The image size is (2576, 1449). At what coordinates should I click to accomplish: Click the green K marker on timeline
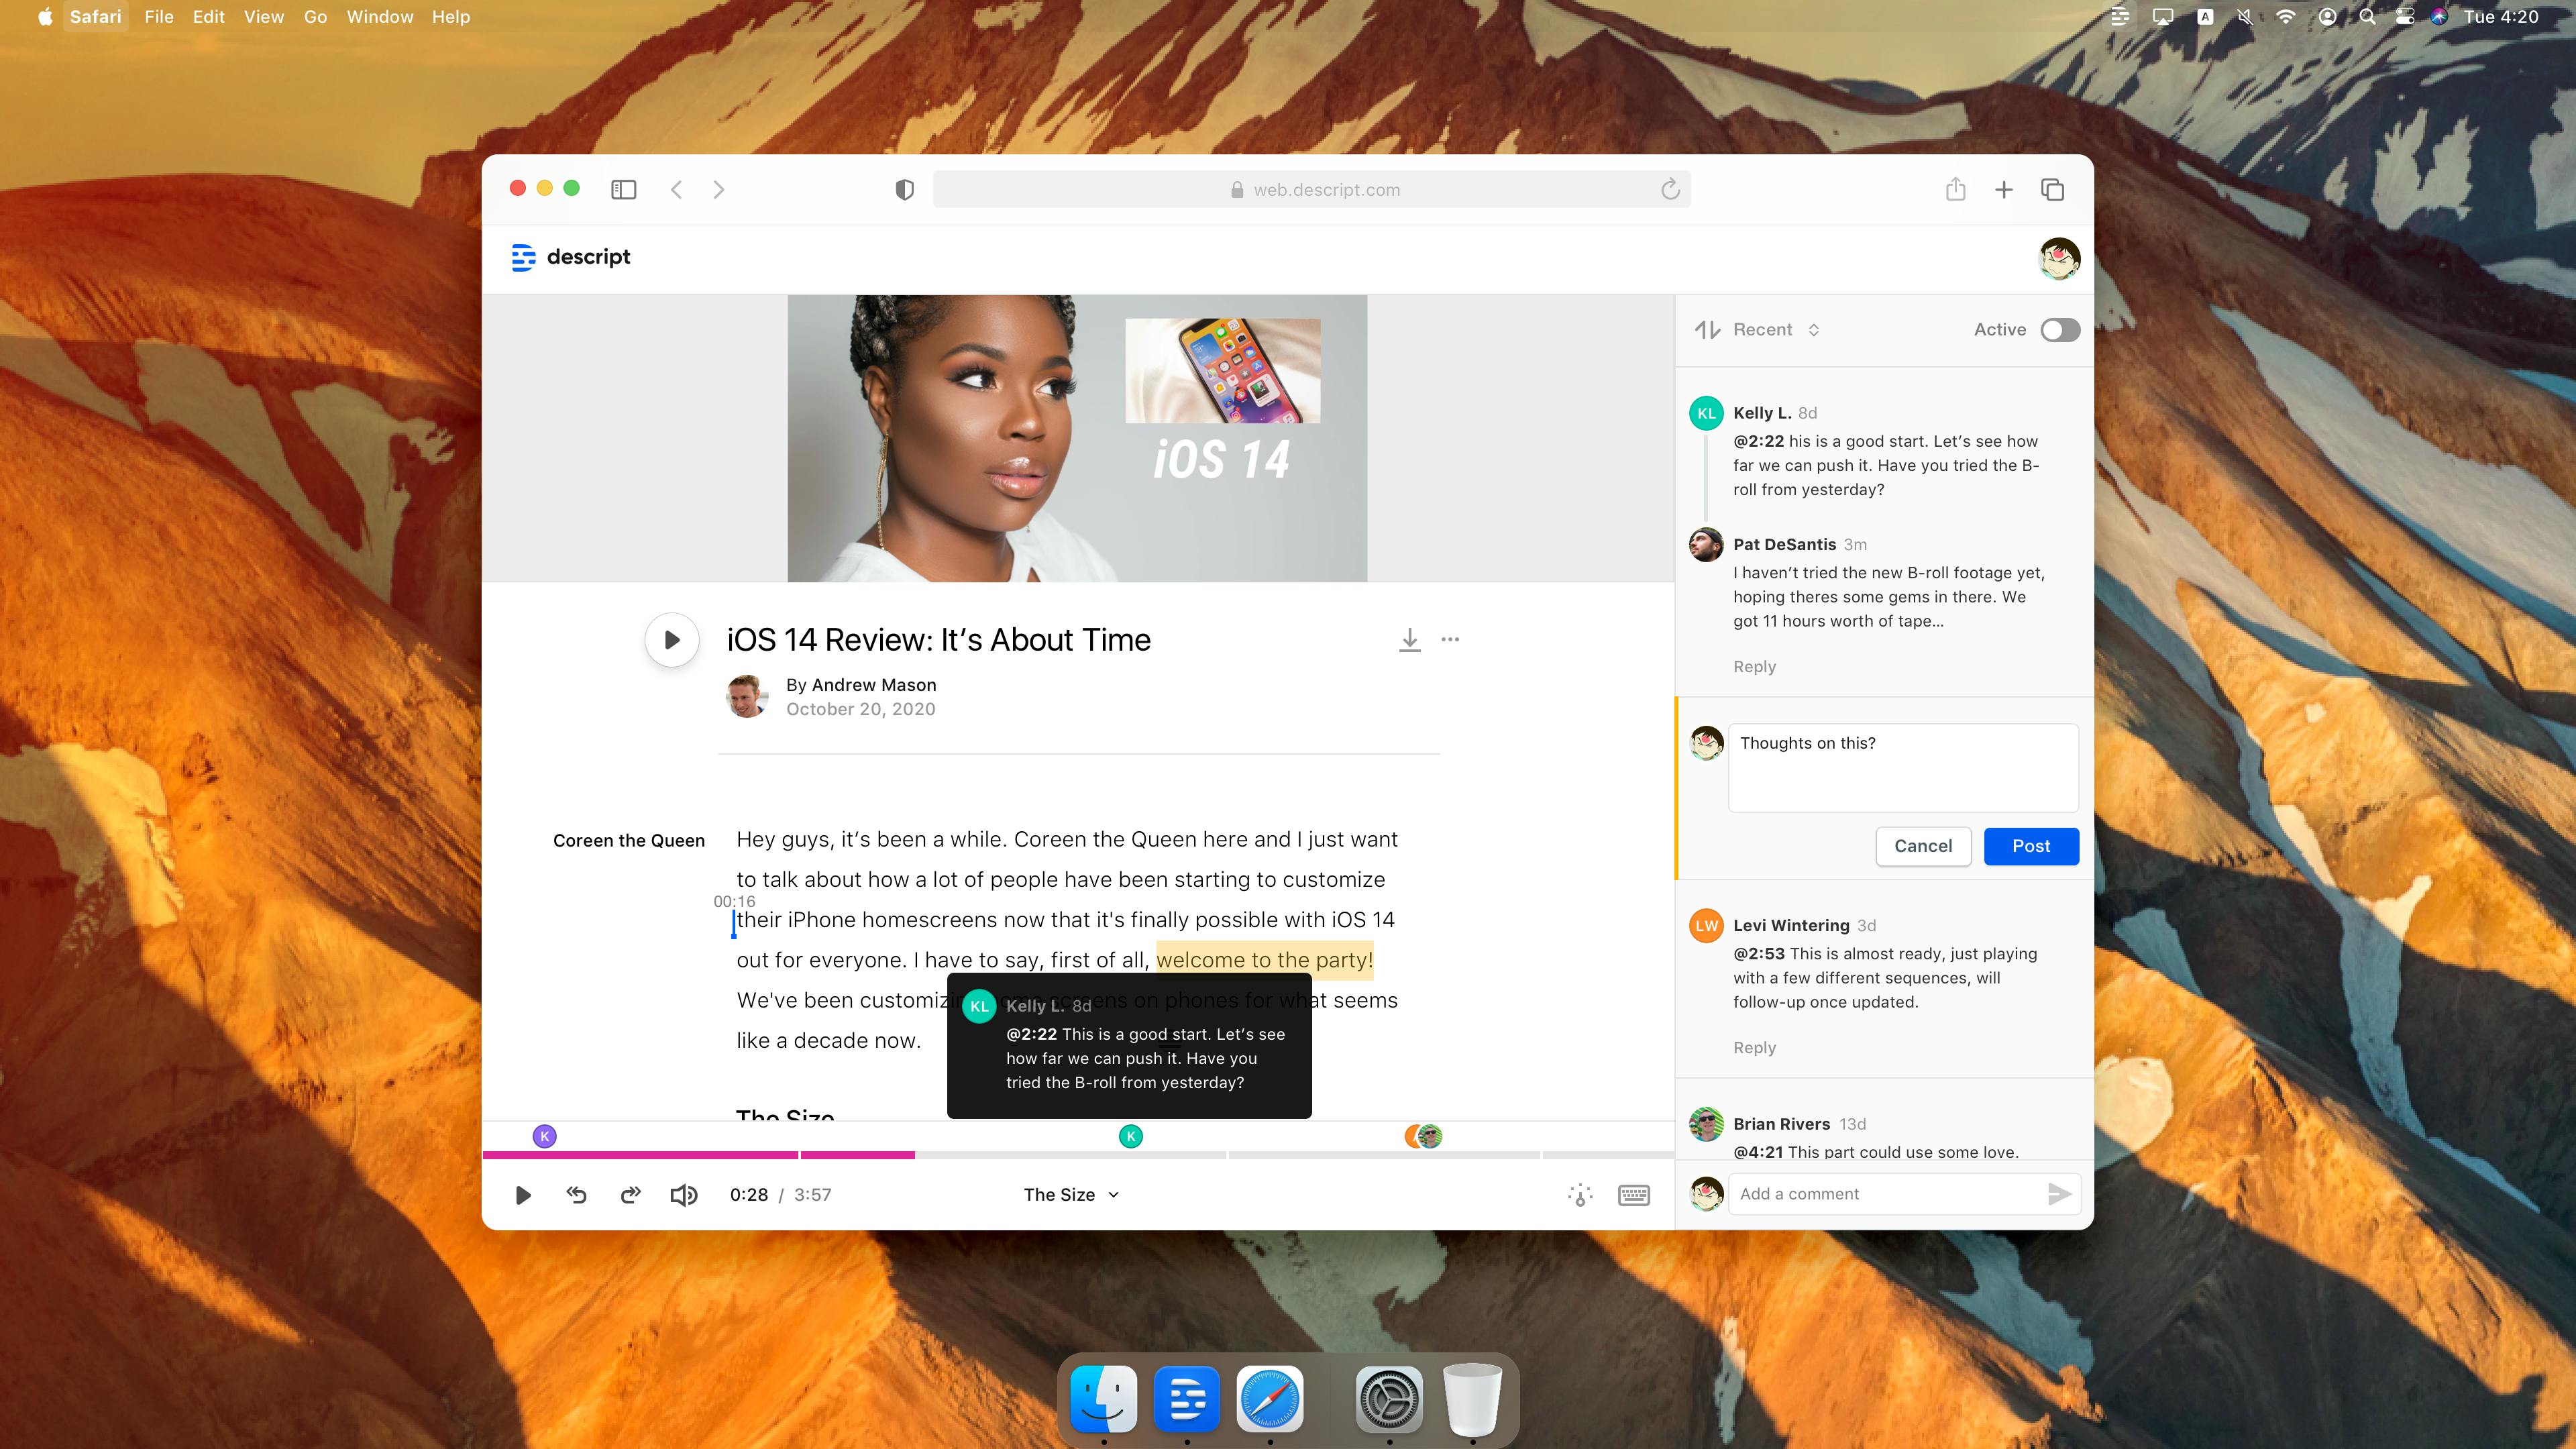coord(1131,1136)
